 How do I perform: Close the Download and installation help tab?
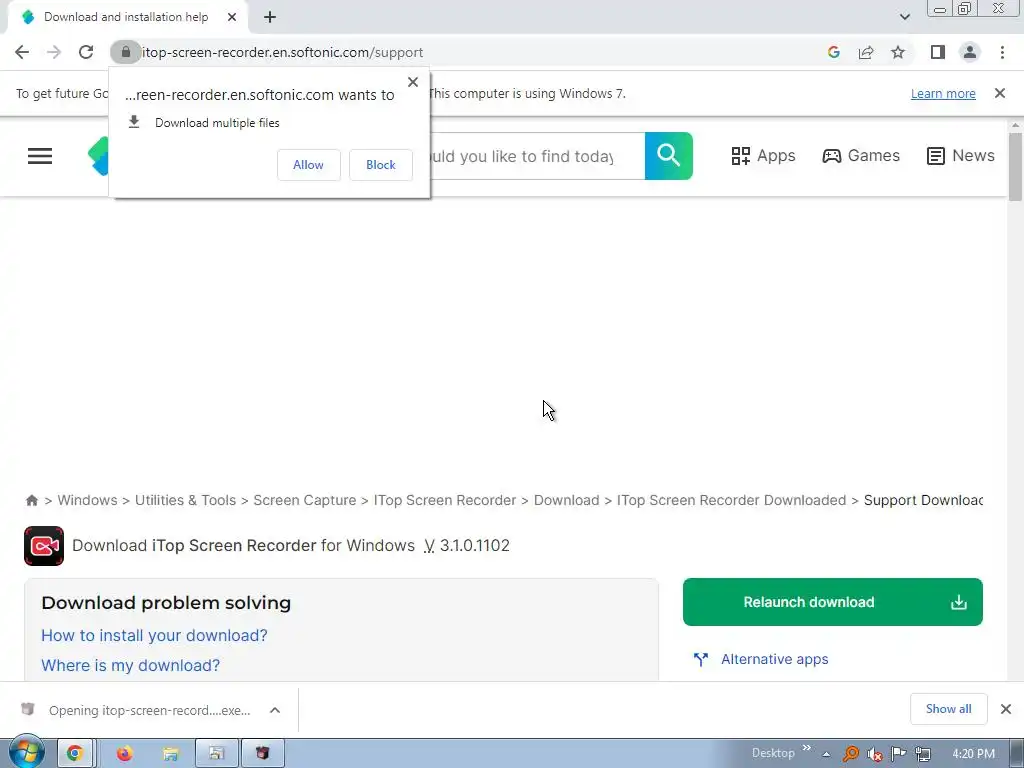(x=232, y=17)
